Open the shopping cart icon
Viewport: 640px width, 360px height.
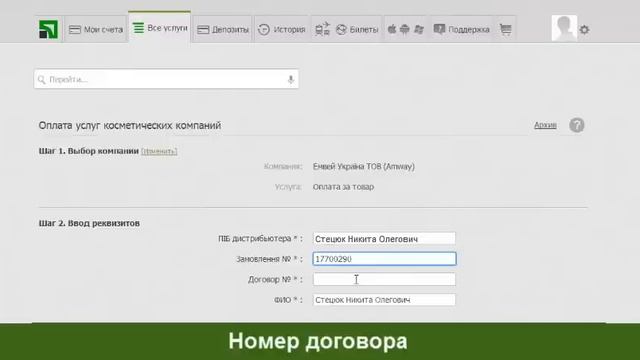(x=506, y=29)
